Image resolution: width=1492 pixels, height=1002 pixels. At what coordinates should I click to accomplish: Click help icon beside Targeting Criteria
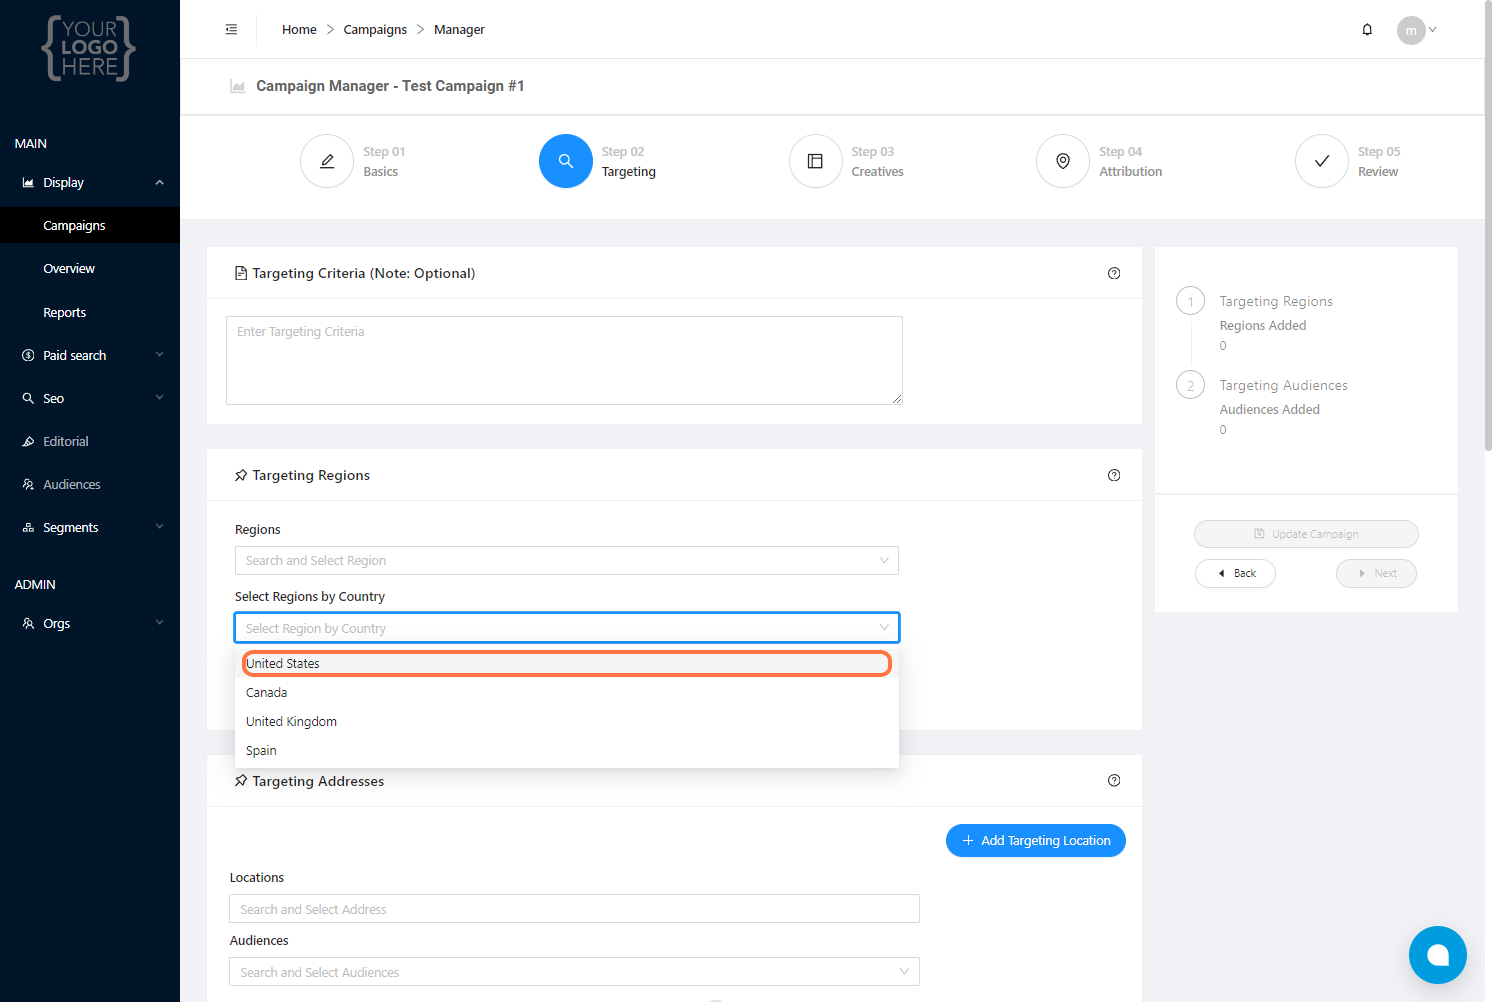click(x=1114, y=273)
